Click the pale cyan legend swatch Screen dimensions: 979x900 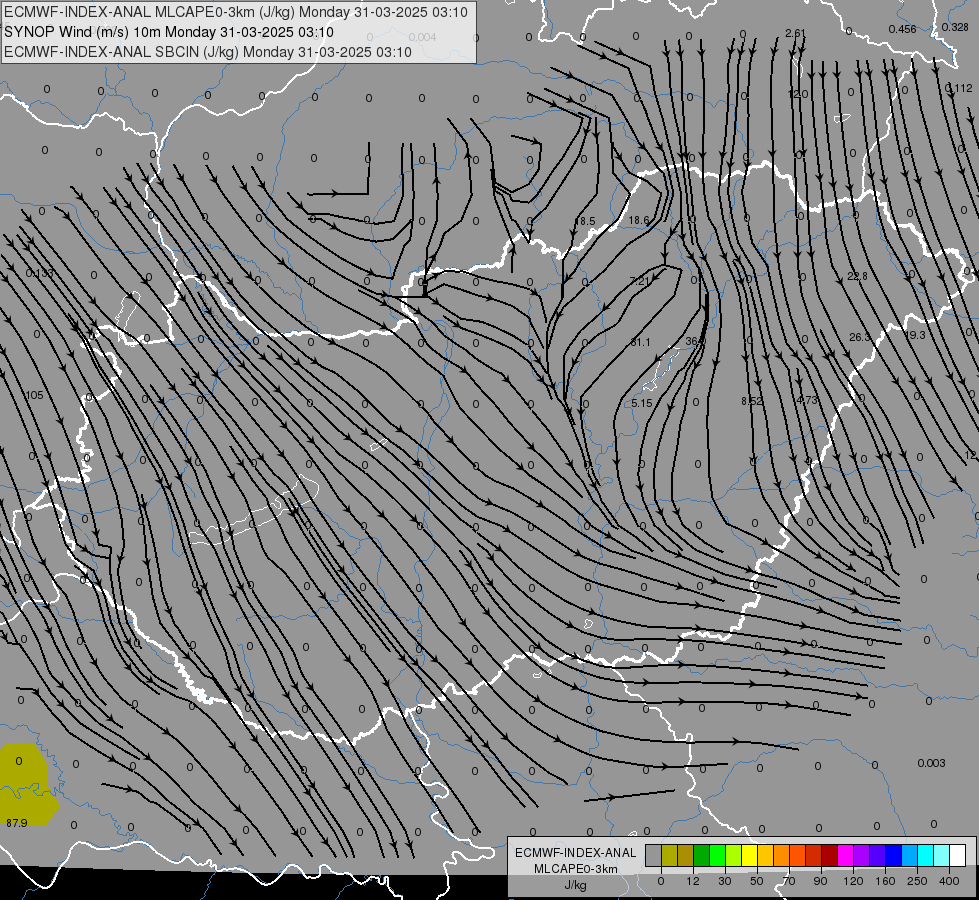click(x=942, y=855)
